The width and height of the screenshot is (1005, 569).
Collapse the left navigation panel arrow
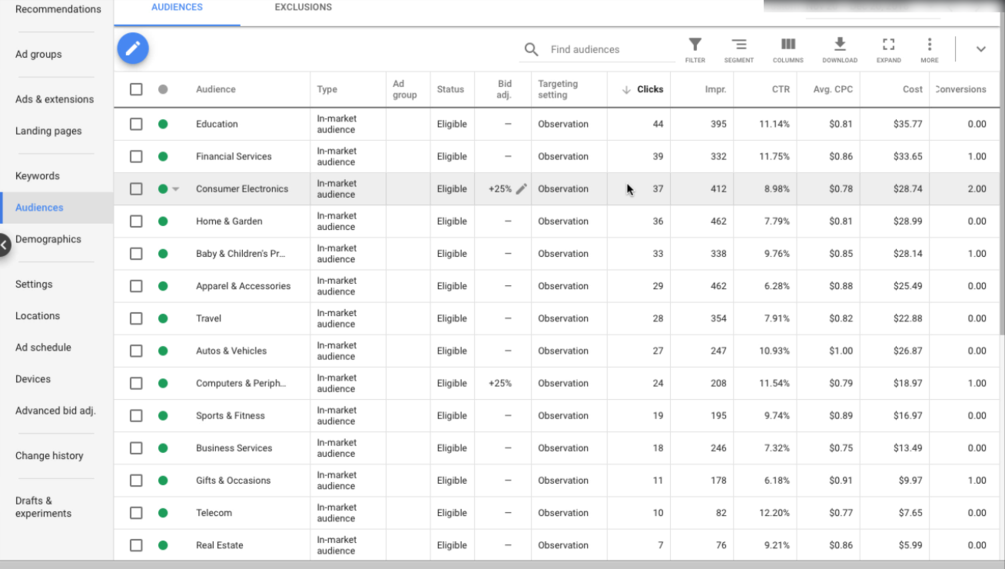[4, 245]
